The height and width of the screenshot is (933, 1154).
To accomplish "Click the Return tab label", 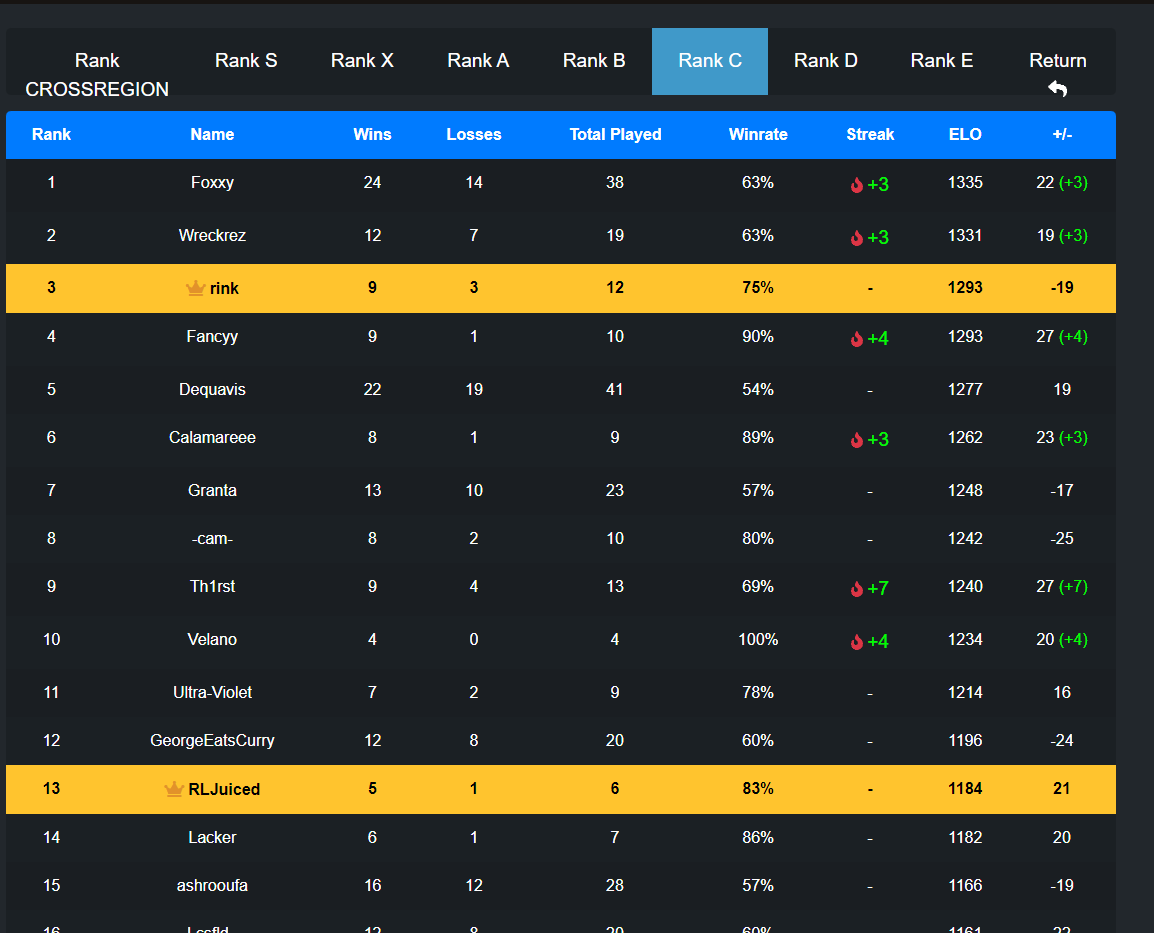I will tap(1058, 60).
